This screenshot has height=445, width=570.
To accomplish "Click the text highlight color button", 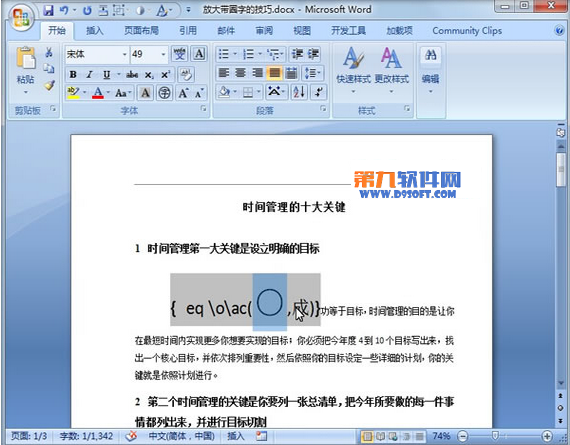I will click(73, 93).
